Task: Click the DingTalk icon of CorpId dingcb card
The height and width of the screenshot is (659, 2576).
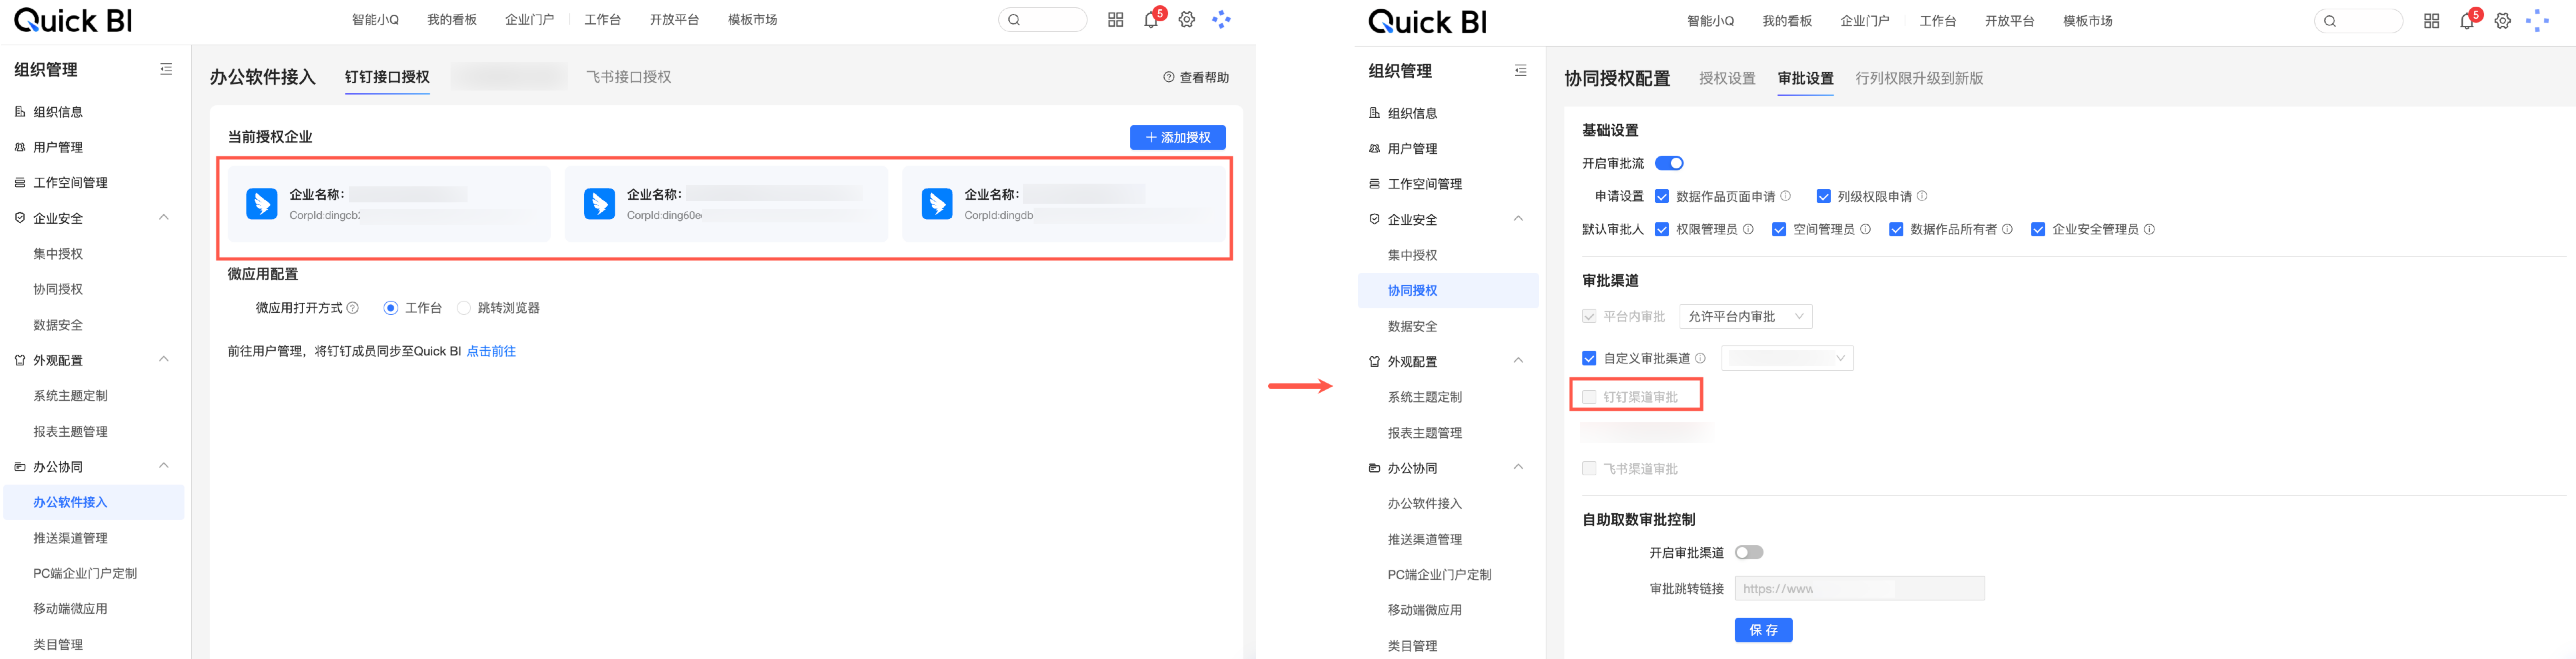Action: (x=262, y=204)
